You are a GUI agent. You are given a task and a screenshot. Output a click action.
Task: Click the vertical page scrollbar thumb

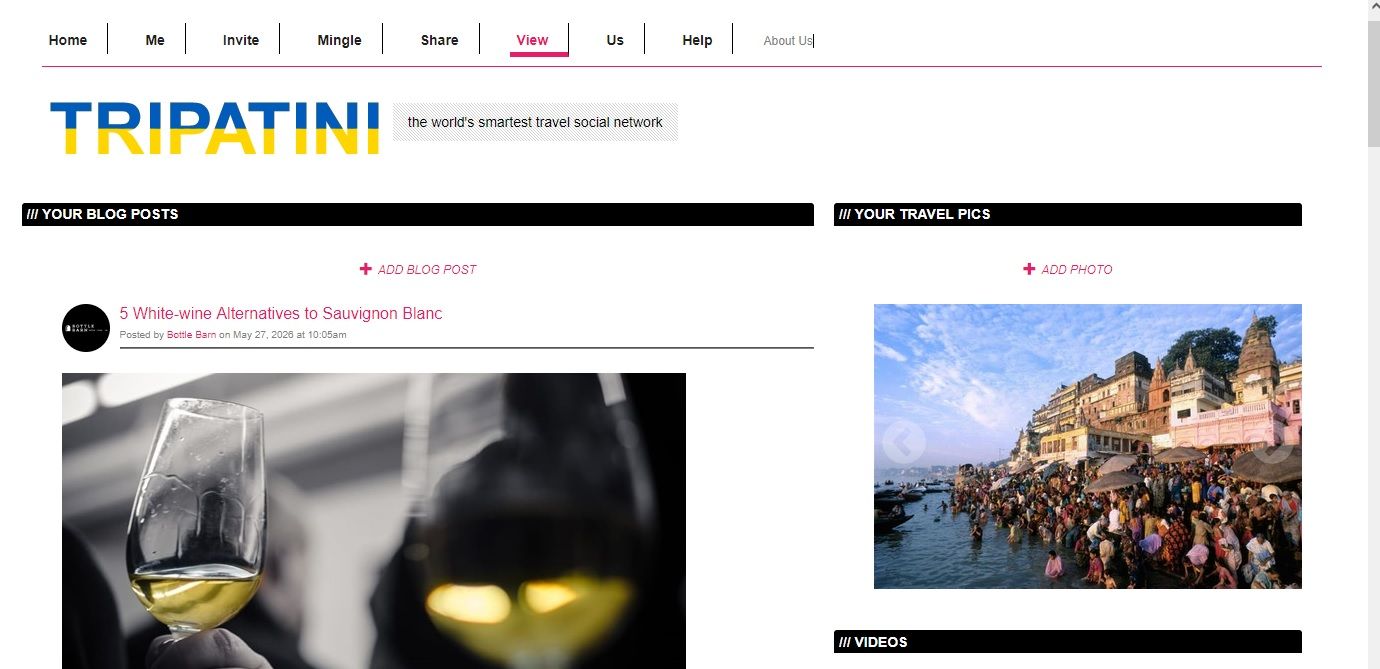click(1373, 85)
